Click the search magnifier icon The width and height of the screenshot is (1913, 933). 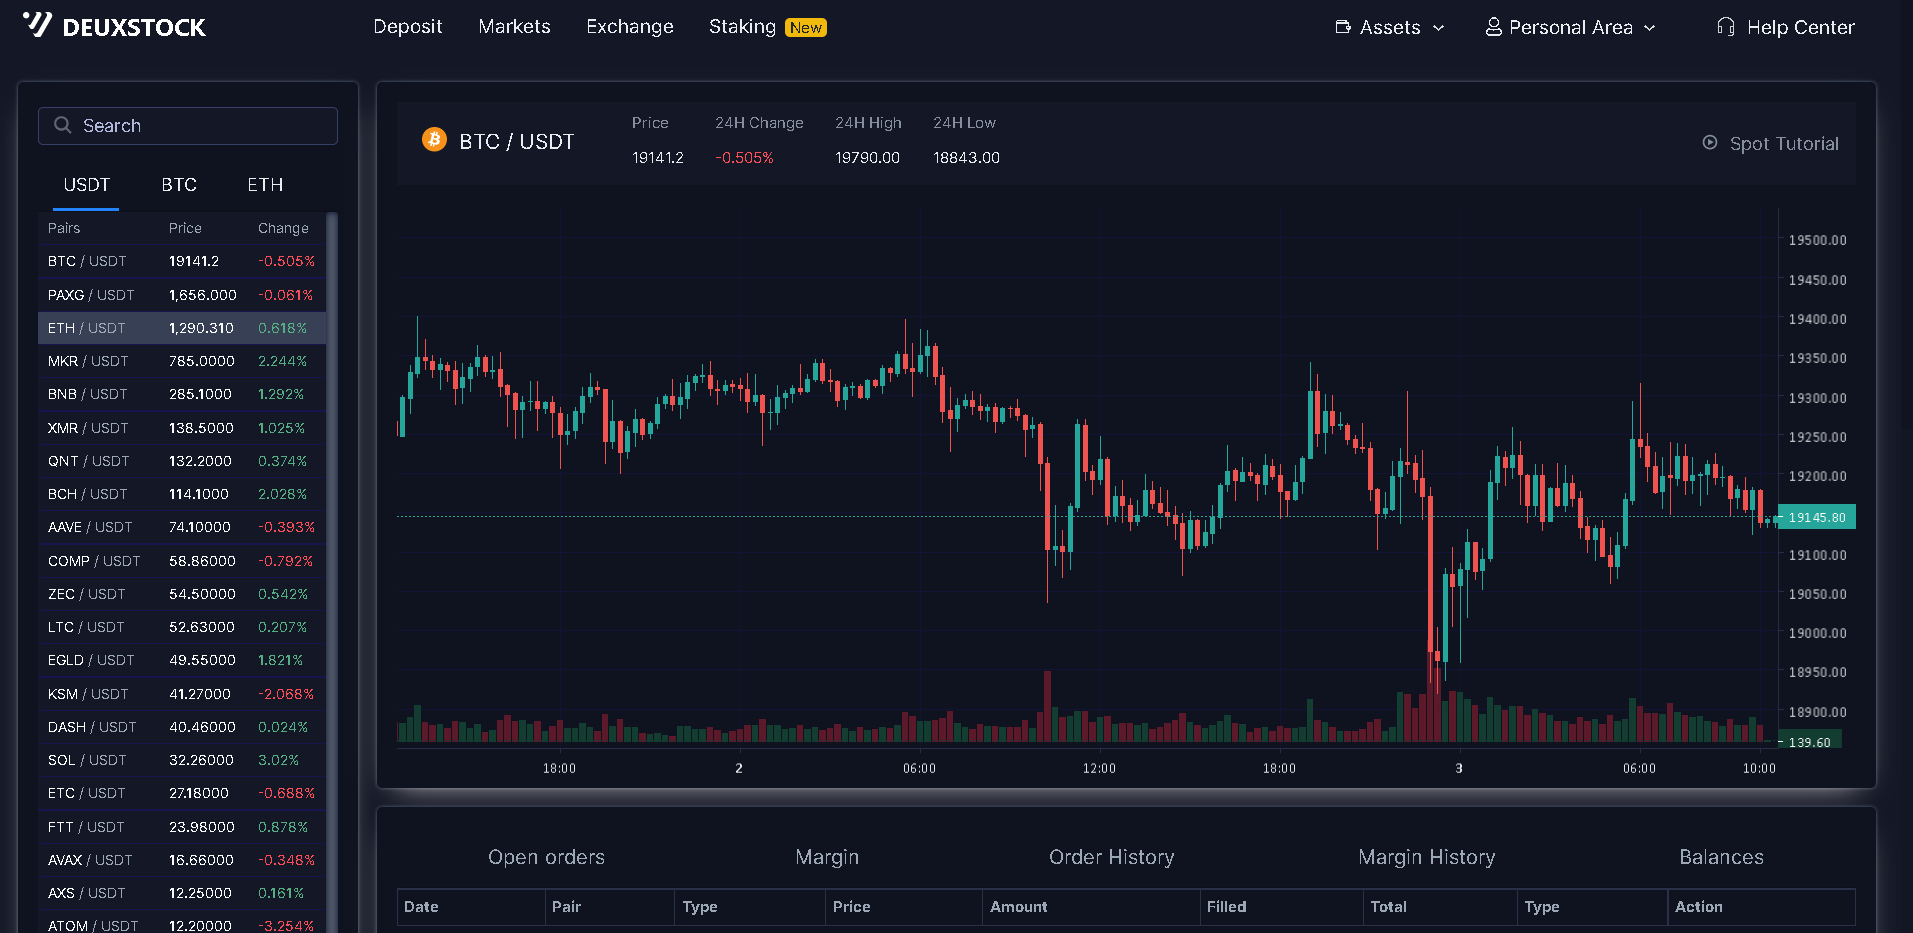(63, 125)
